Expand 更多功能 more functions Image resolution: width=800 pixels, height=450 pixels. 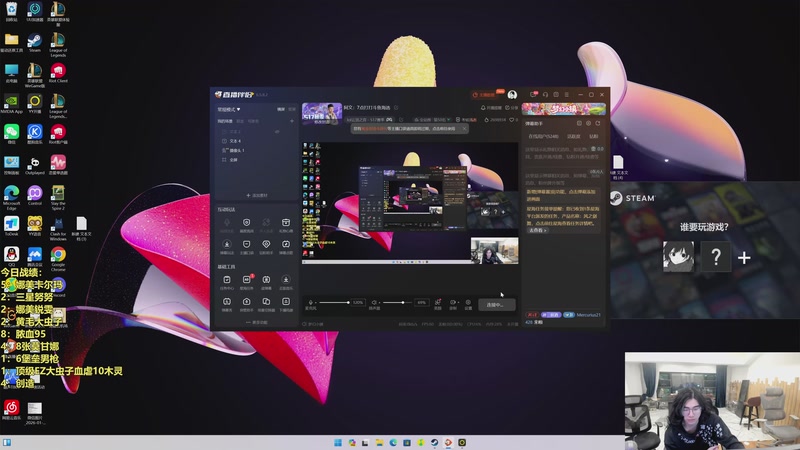pos(257,322)
